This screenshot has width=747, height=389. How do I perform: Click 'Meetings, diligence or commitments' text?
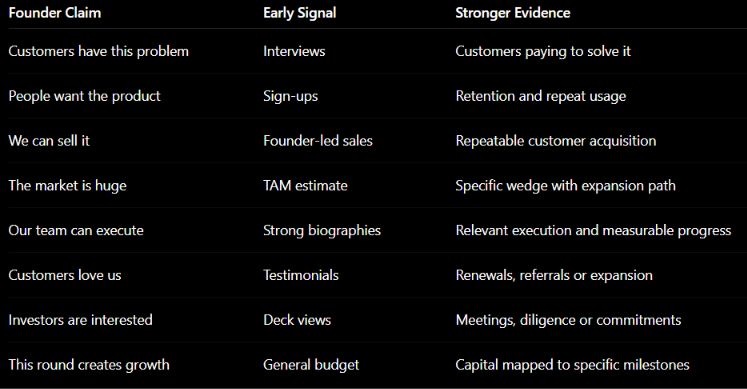click(568, 320)
